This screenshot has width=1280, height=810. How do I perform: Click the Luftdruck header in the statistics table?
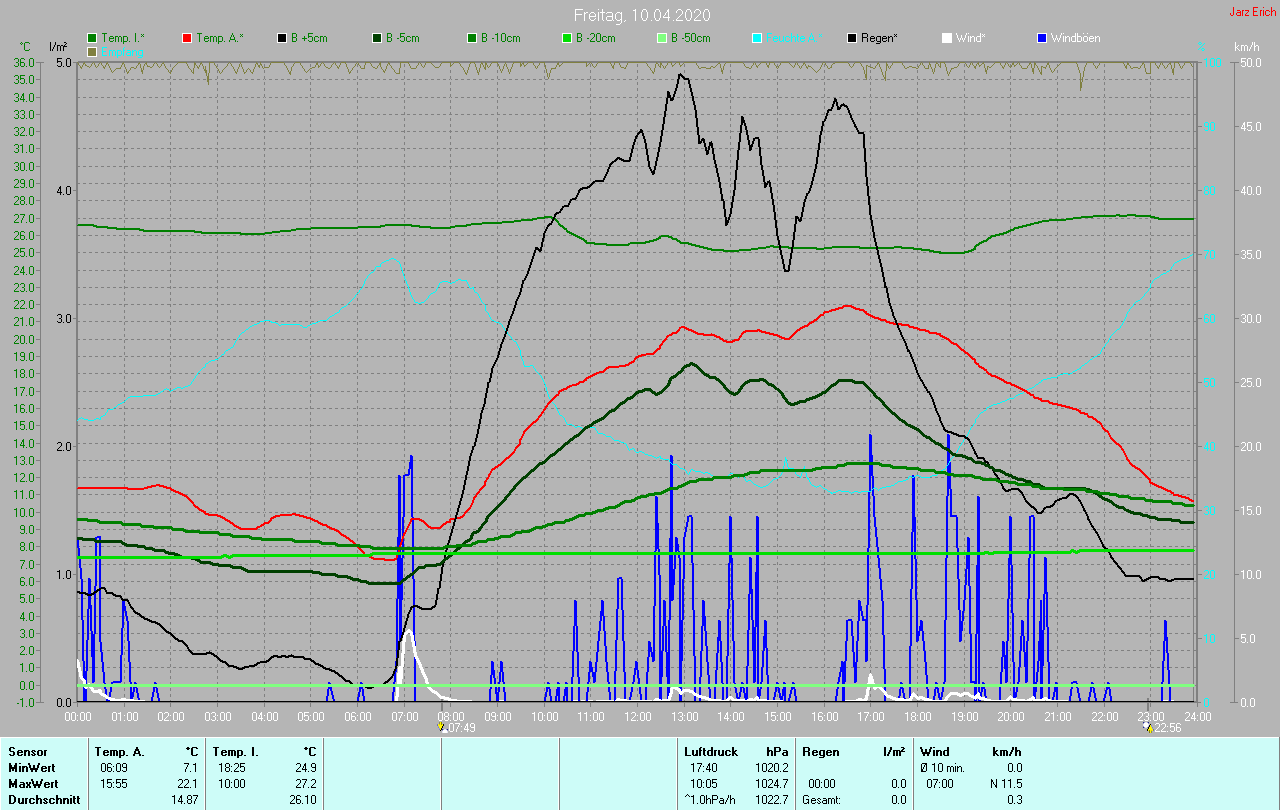tap(710, 751)
